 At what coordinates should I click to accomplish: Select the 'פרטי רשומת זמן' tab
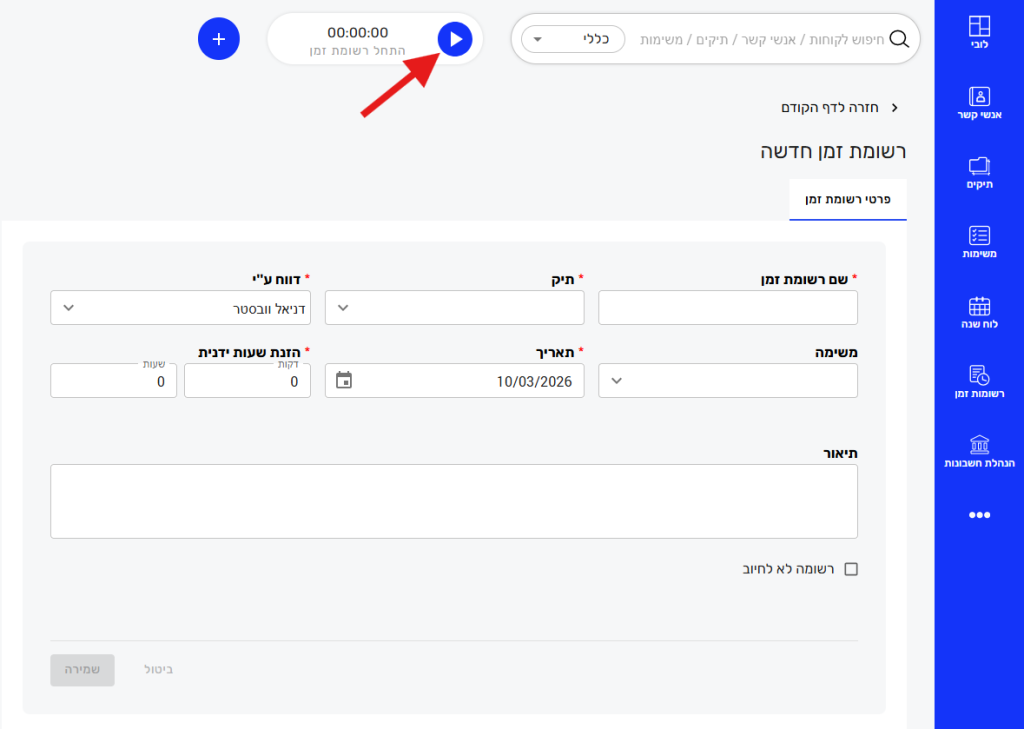[x=848, y=200]
